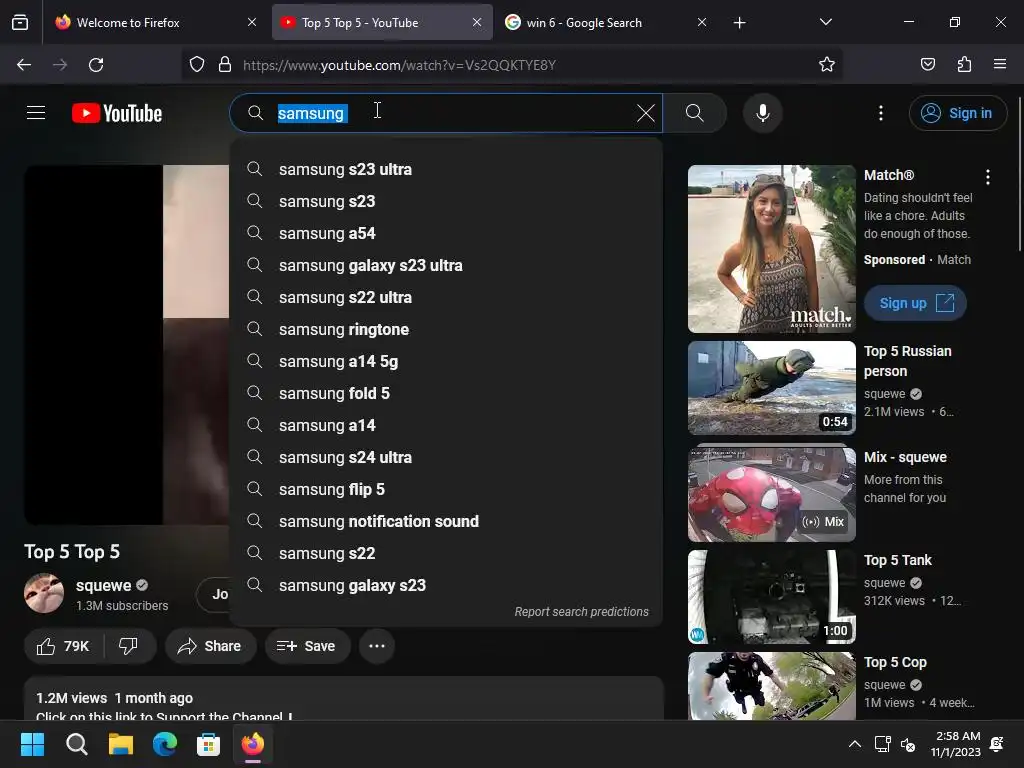Open the Match ad thumbnail
The image size is (1024, 768).
click(771, 249)
